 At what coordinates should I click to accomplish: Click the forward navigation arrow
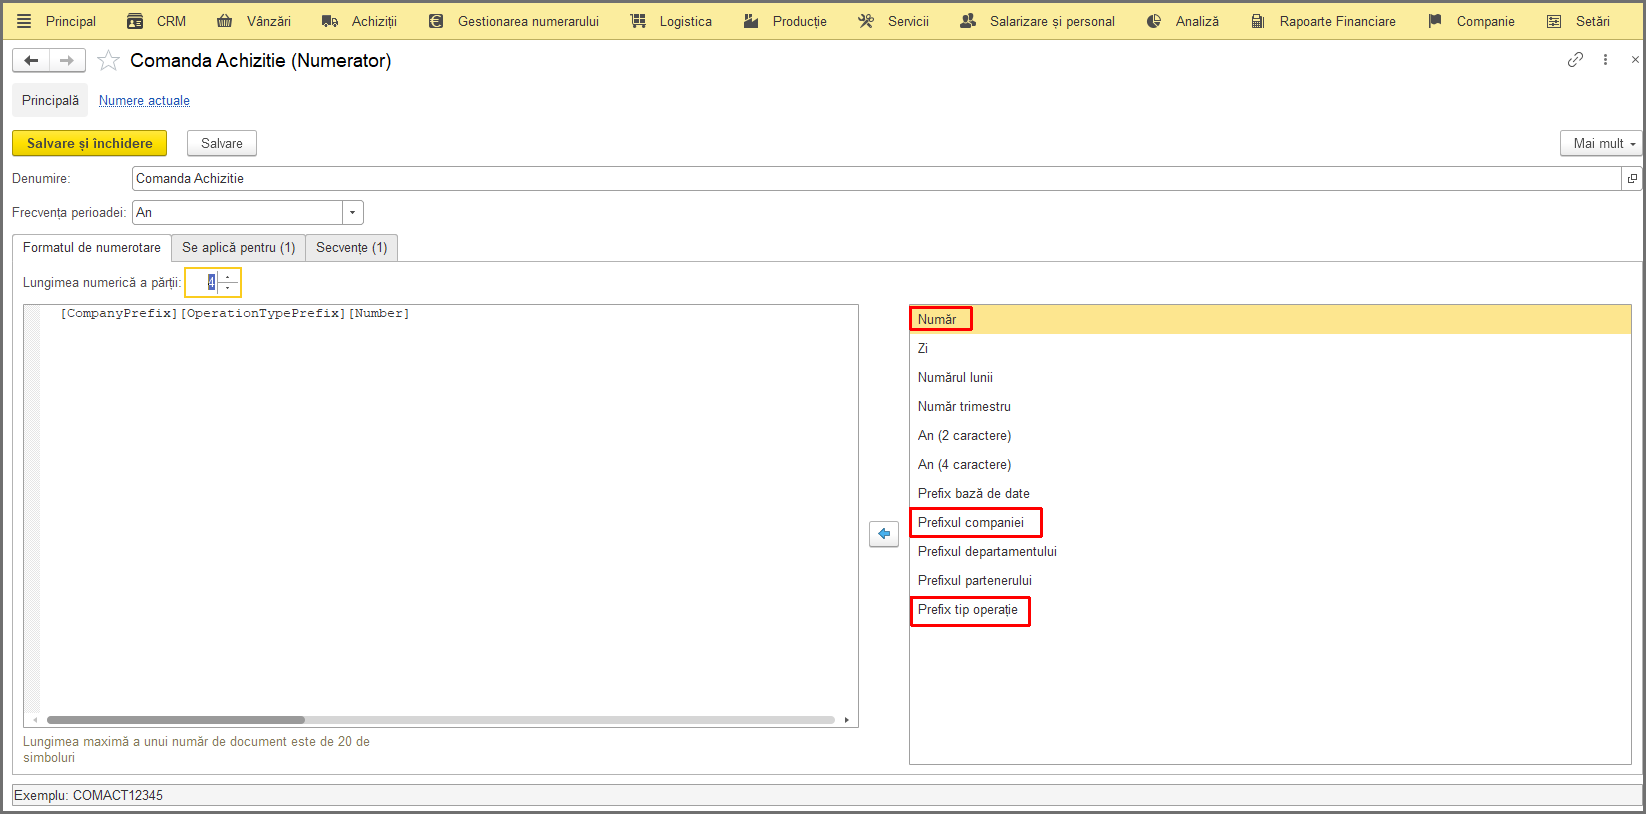tap(67, 61)
